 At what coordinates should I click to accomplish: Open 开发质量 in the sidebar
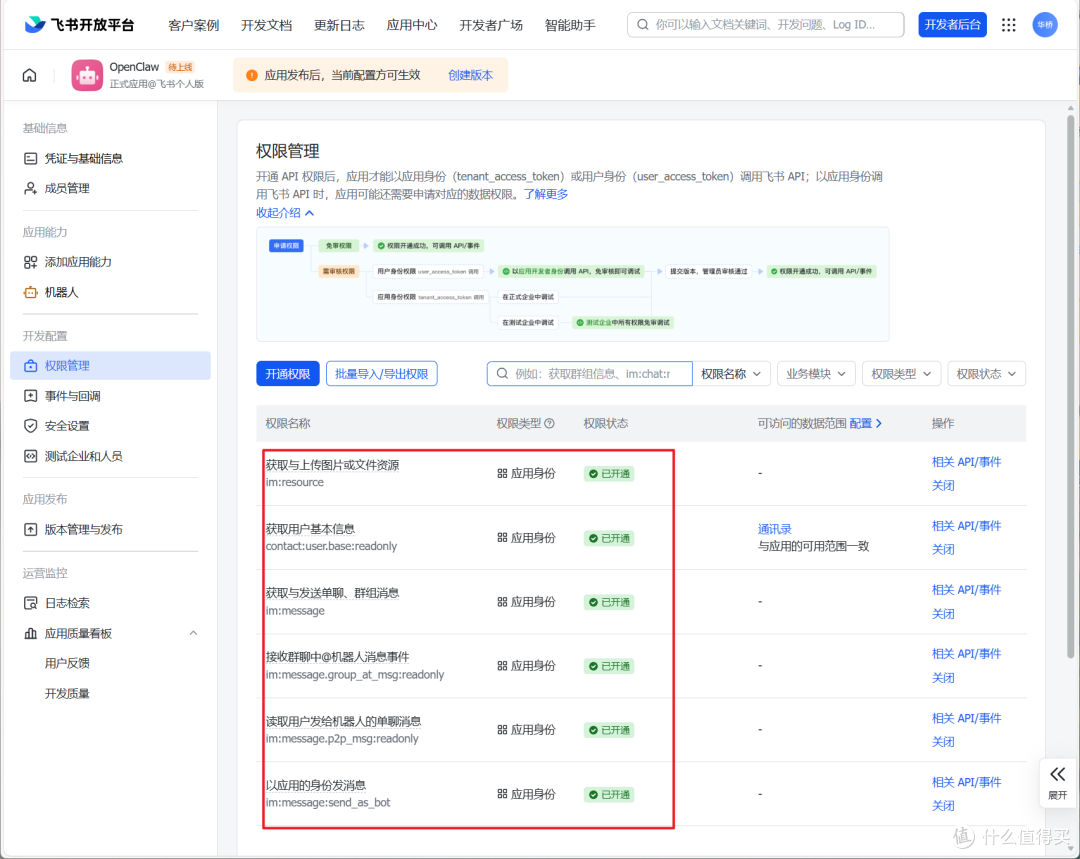tap(68, 694)
